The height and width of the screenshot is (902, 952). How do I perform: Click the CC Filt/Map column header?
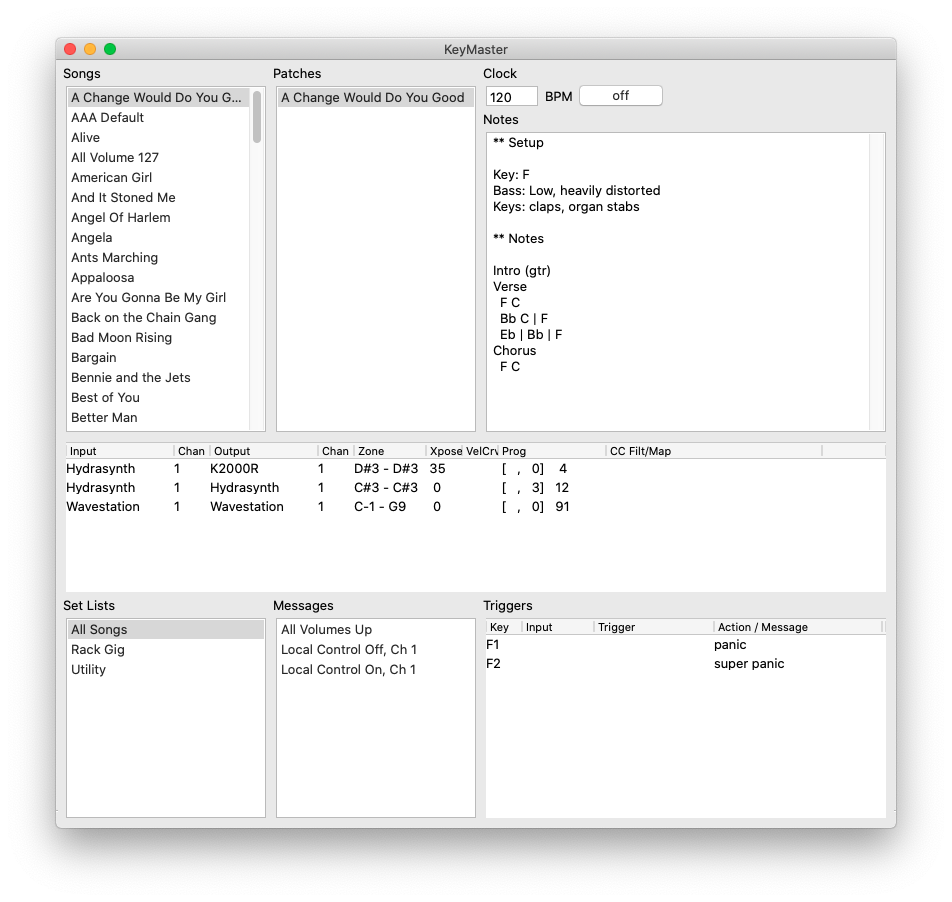(x=713, y=451)
